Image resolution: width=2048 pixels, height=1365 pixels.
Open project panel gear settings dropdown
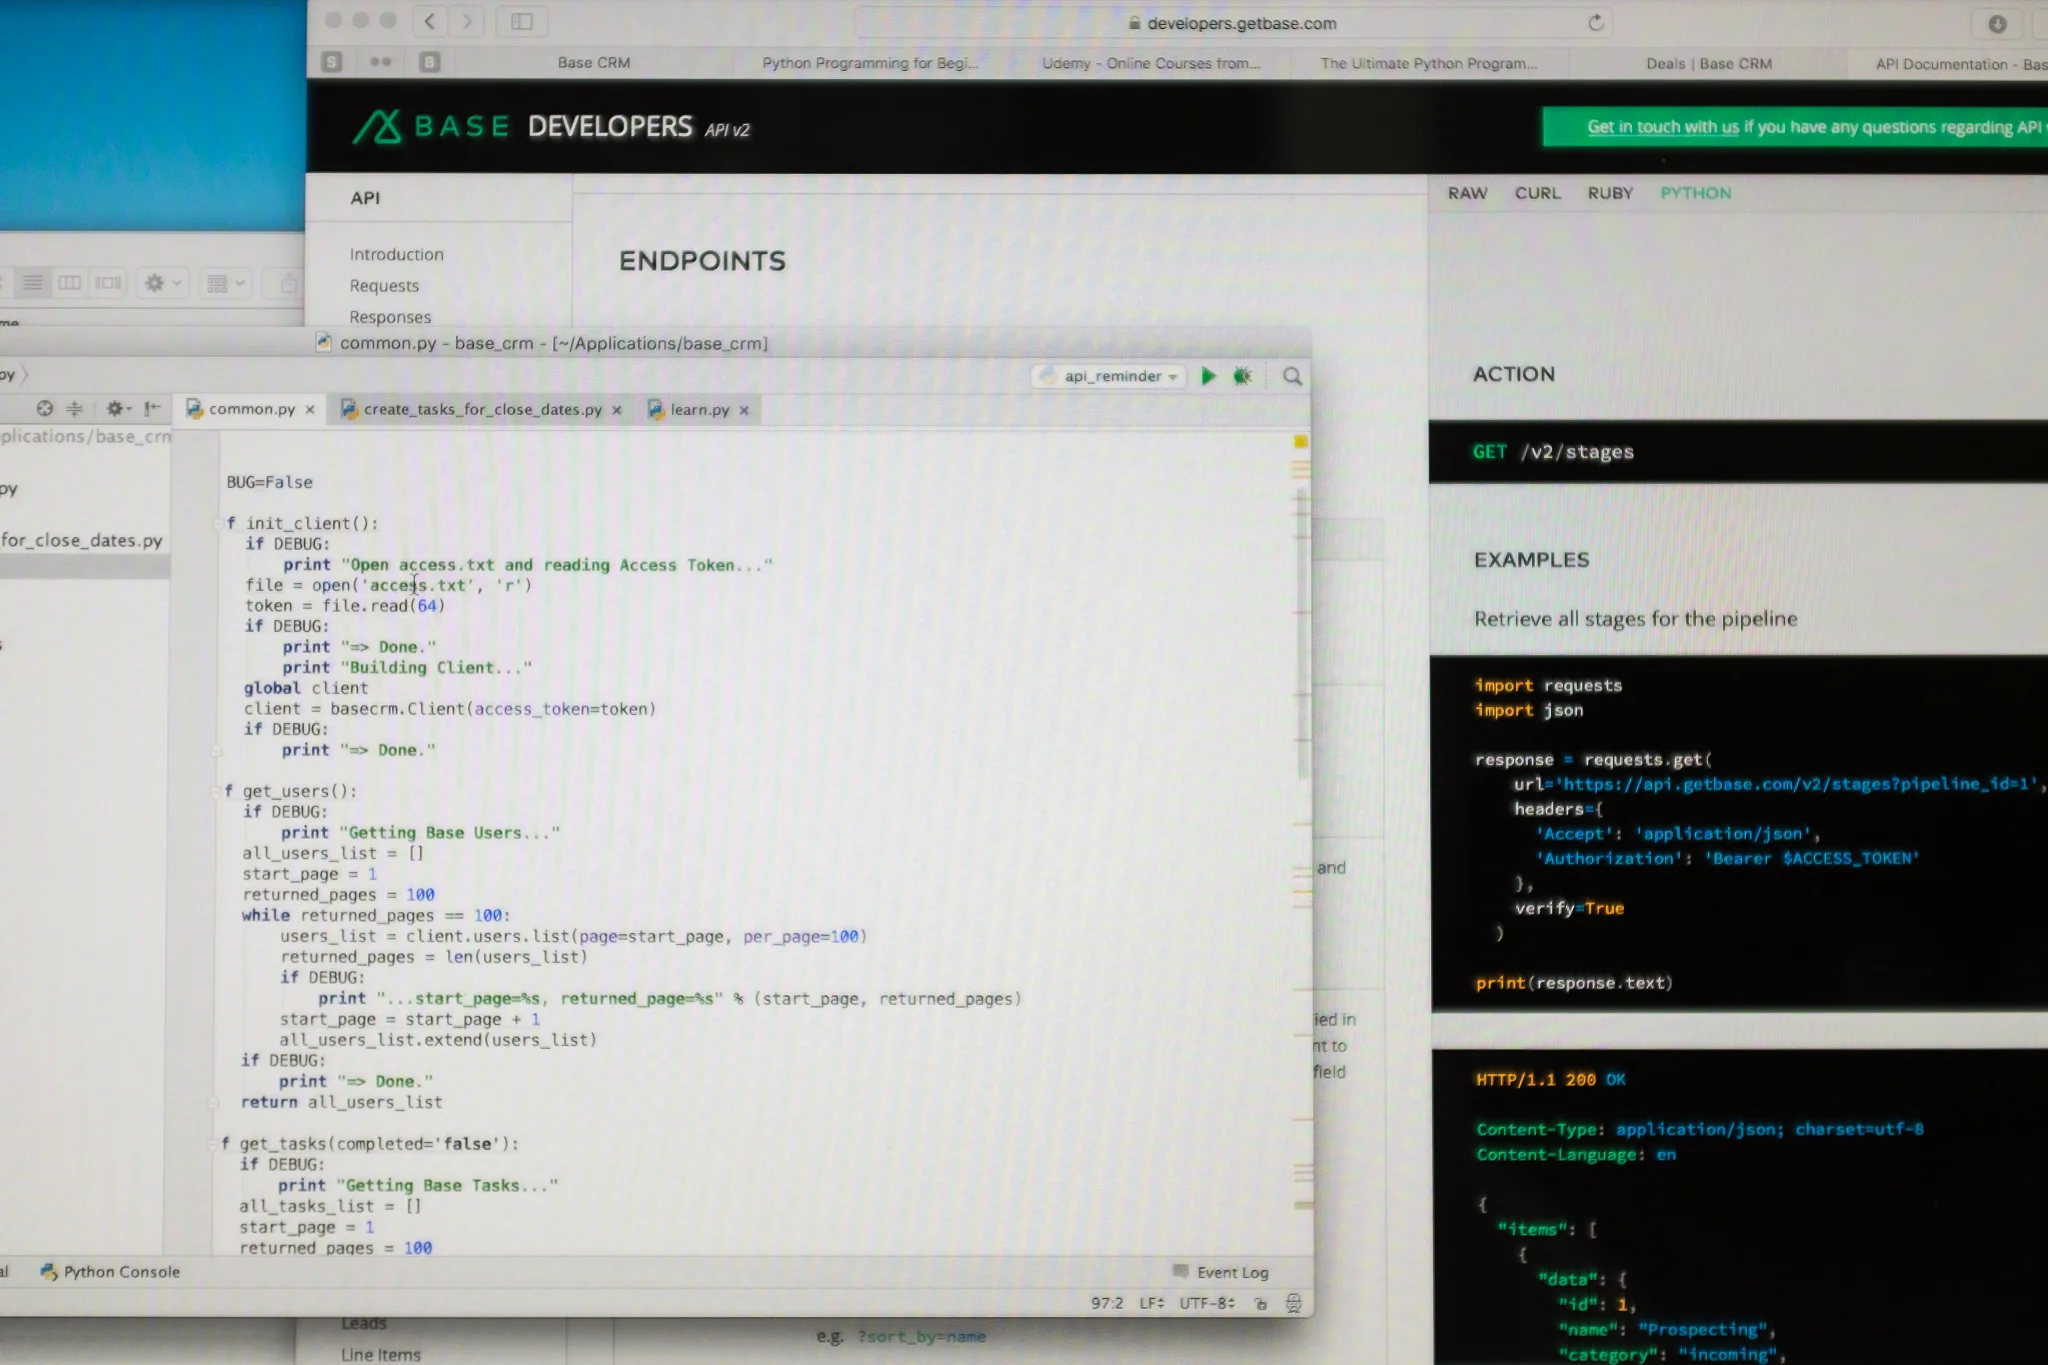click(x=118, y=408)
